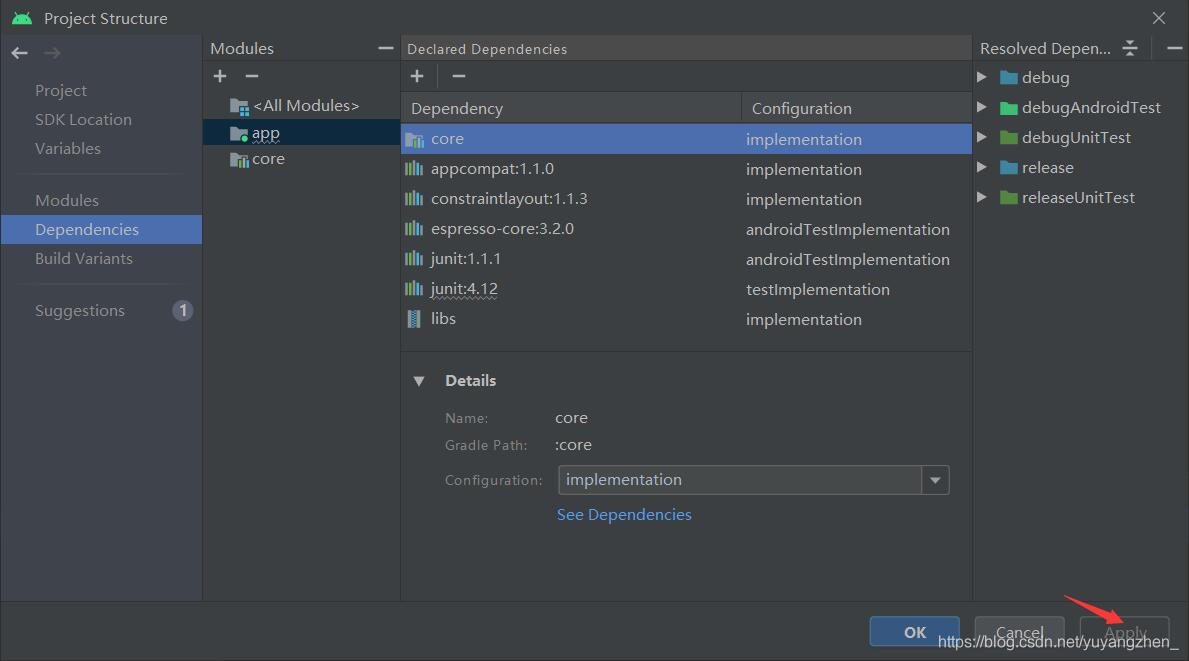
Task: Click the Apply button
Action: [x=1125, y=631]
